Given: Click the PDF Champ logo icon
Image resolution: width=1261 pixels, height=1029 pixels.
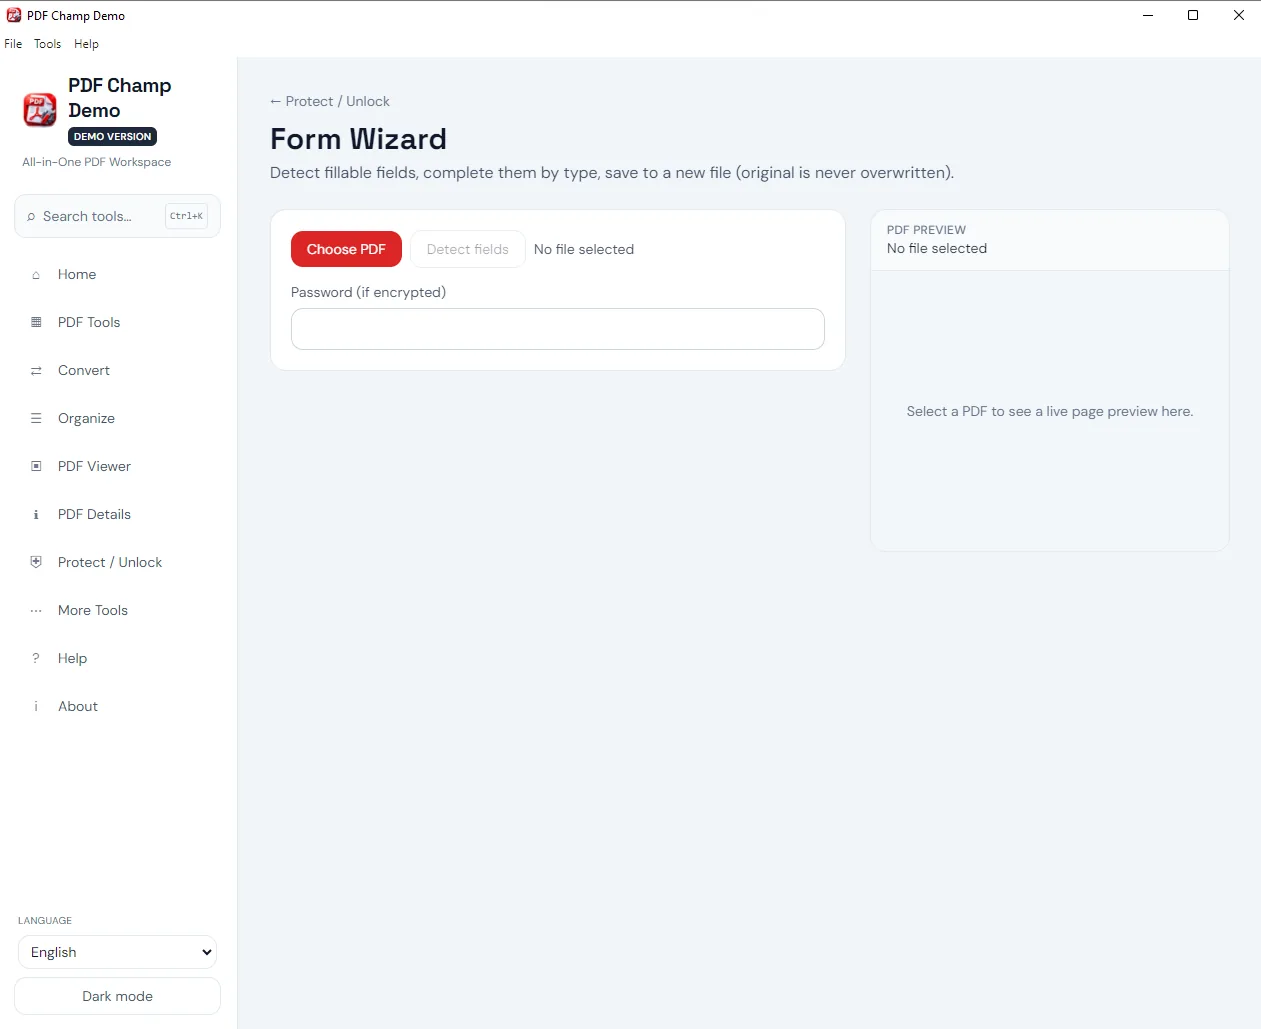Looking at the screenshot, I should 40,110.
